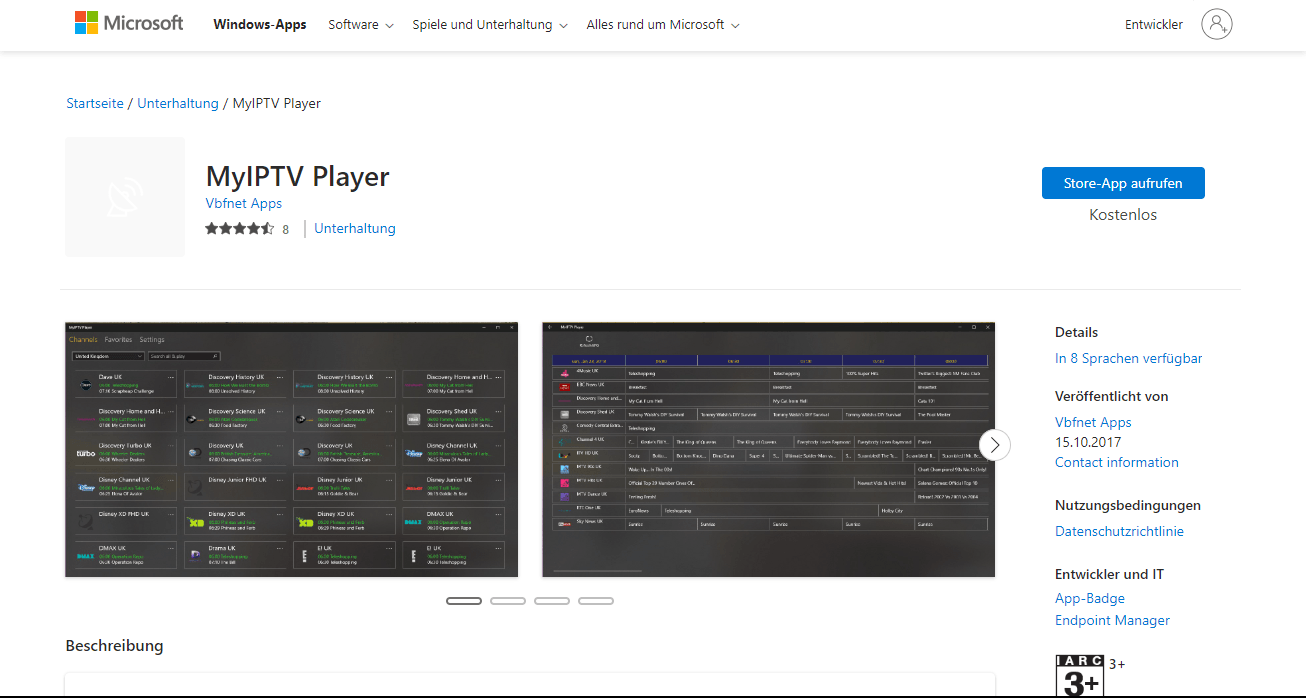Open Datenschutzrichtlinie link

coord(1119,531)
